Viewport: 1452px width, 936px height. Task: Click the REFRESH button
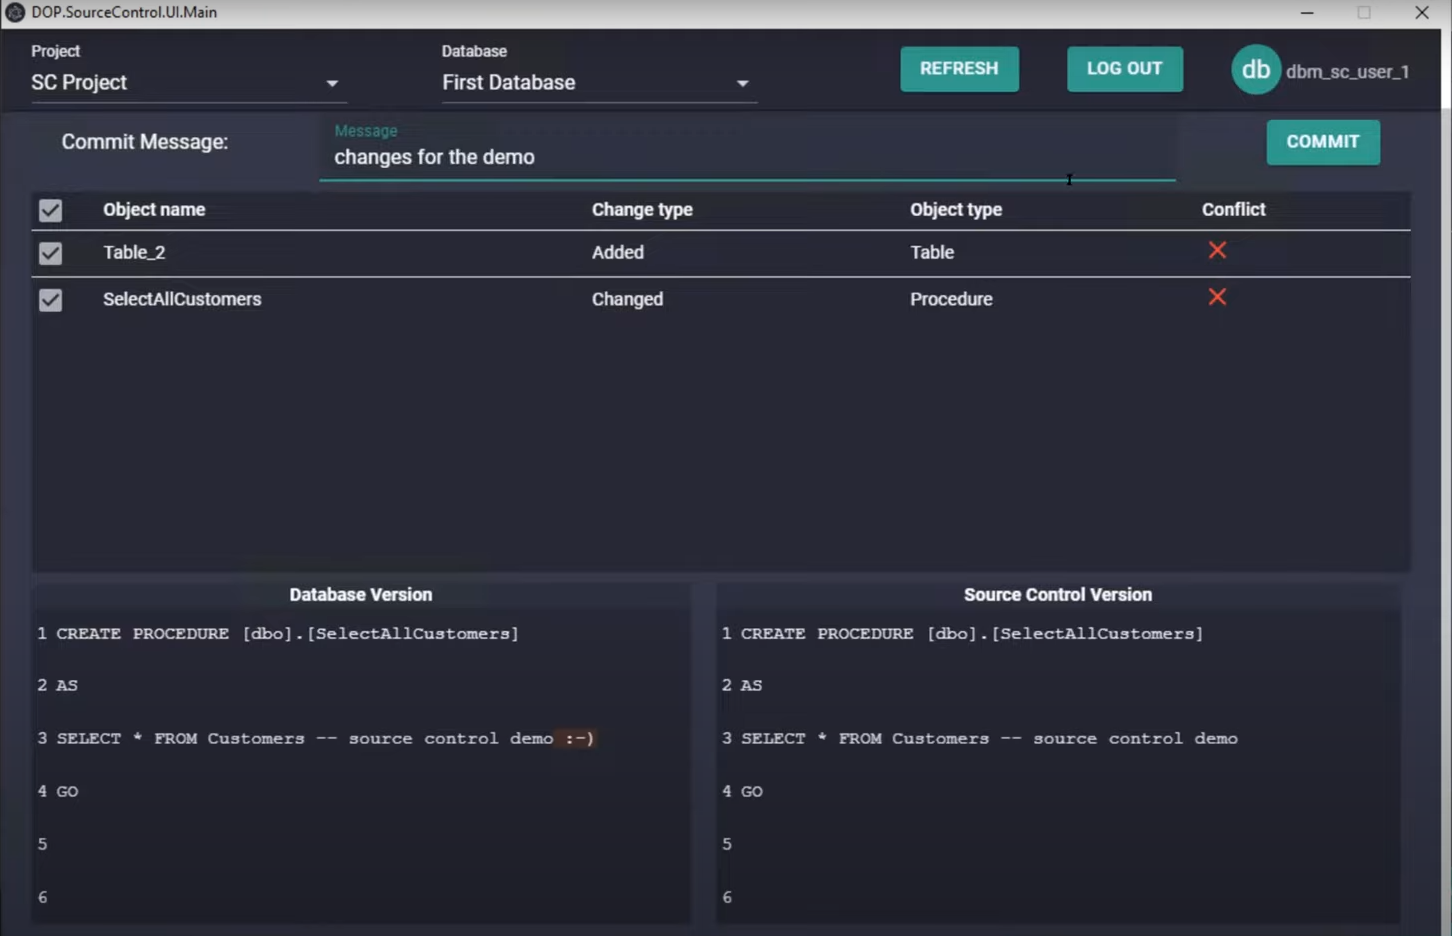click(959, 69)
